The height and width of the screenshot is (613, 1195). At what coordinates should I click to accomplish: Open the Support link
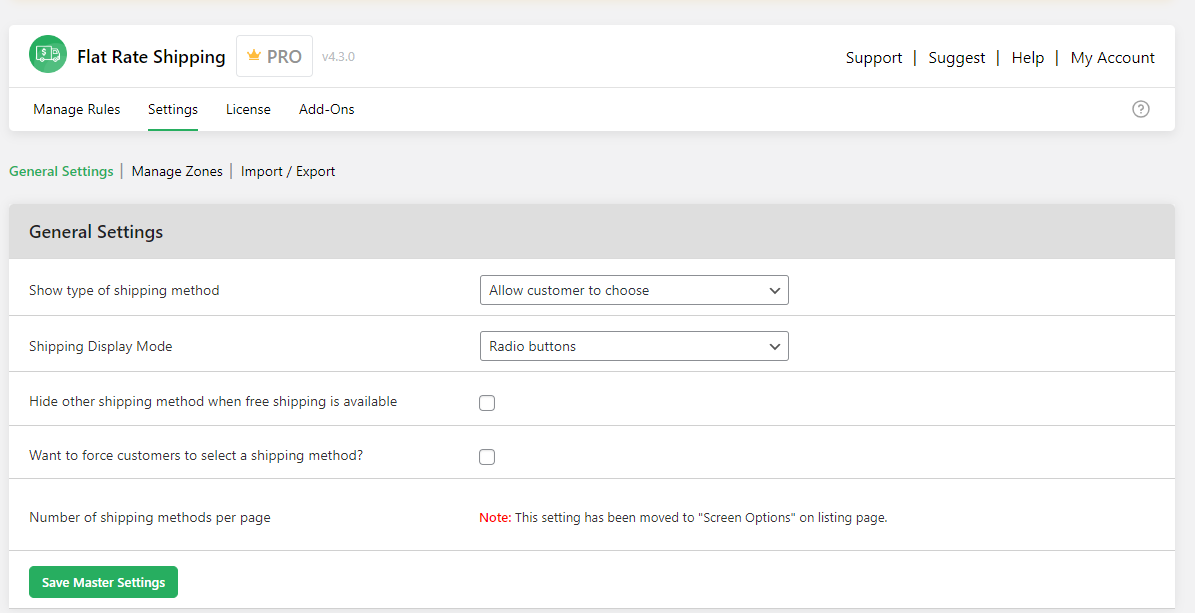pyautogui.click(x=874, y=58)
